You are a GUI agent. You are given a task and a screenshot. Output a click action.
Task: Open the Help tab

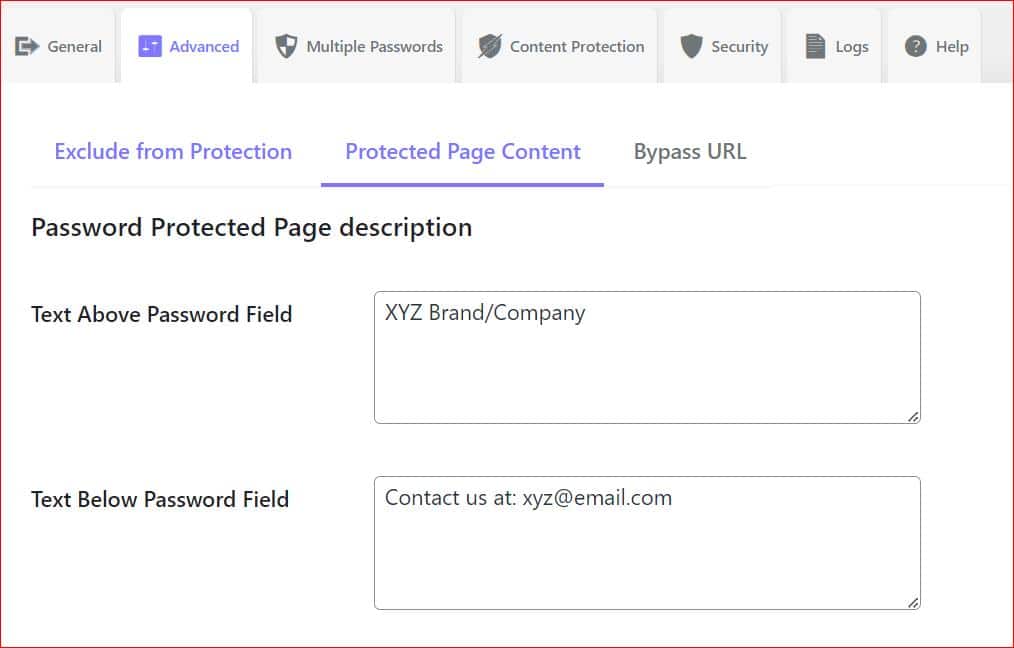click(936, 45)
